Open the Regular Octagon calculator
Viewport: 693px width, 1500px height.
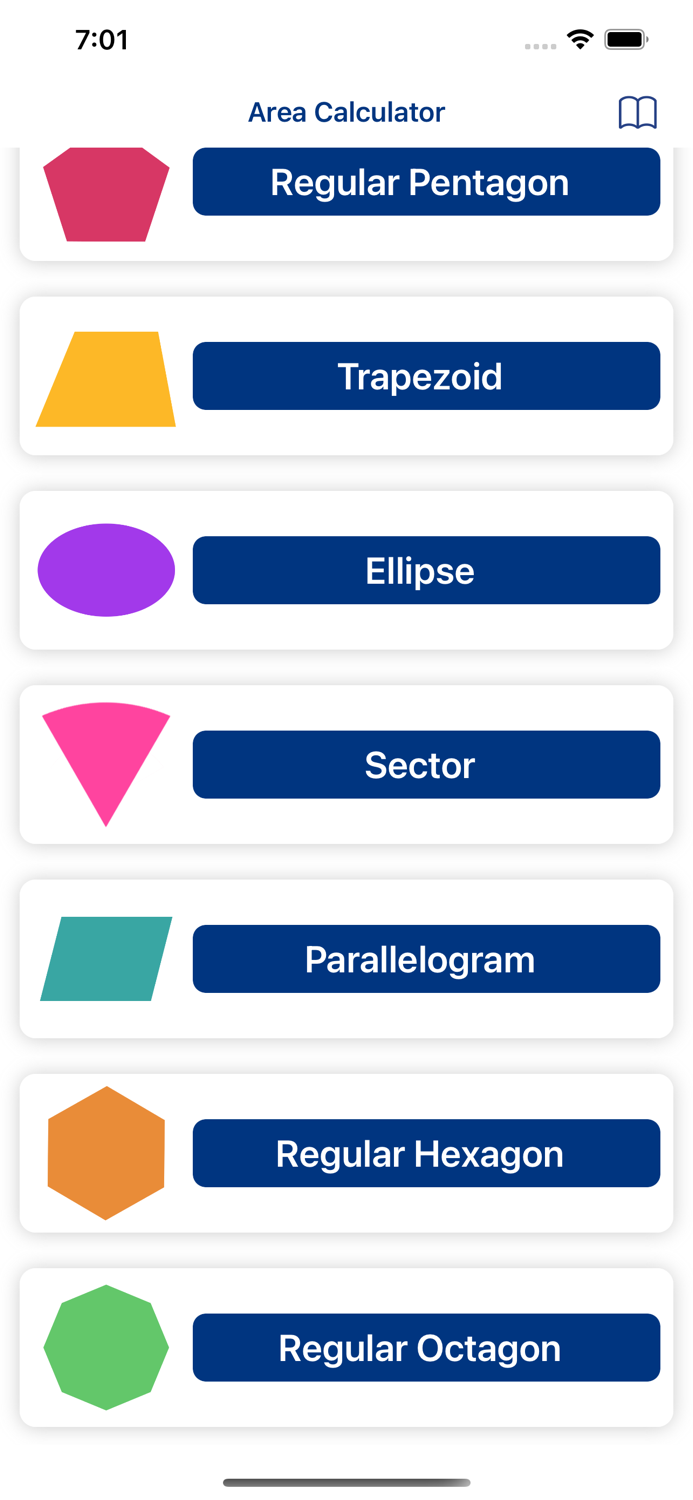coord(426,1346)
